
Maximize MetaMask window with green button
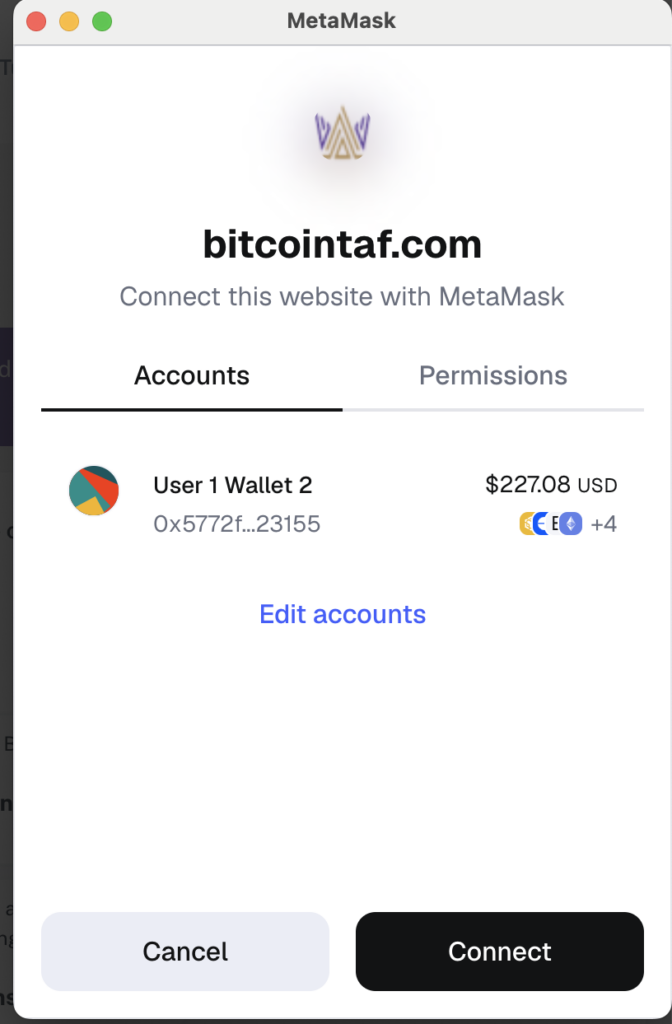pos(102,22)
